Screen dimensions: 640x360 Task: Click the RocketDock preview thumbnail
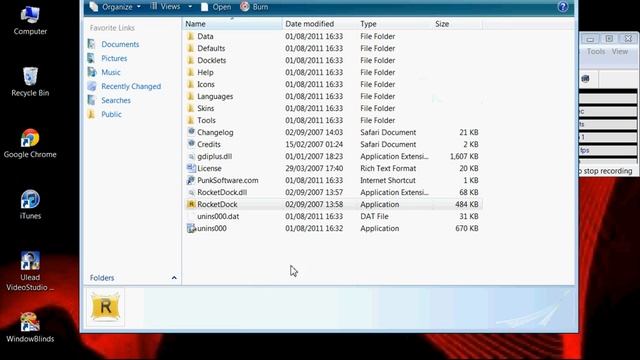pos(106,307)
